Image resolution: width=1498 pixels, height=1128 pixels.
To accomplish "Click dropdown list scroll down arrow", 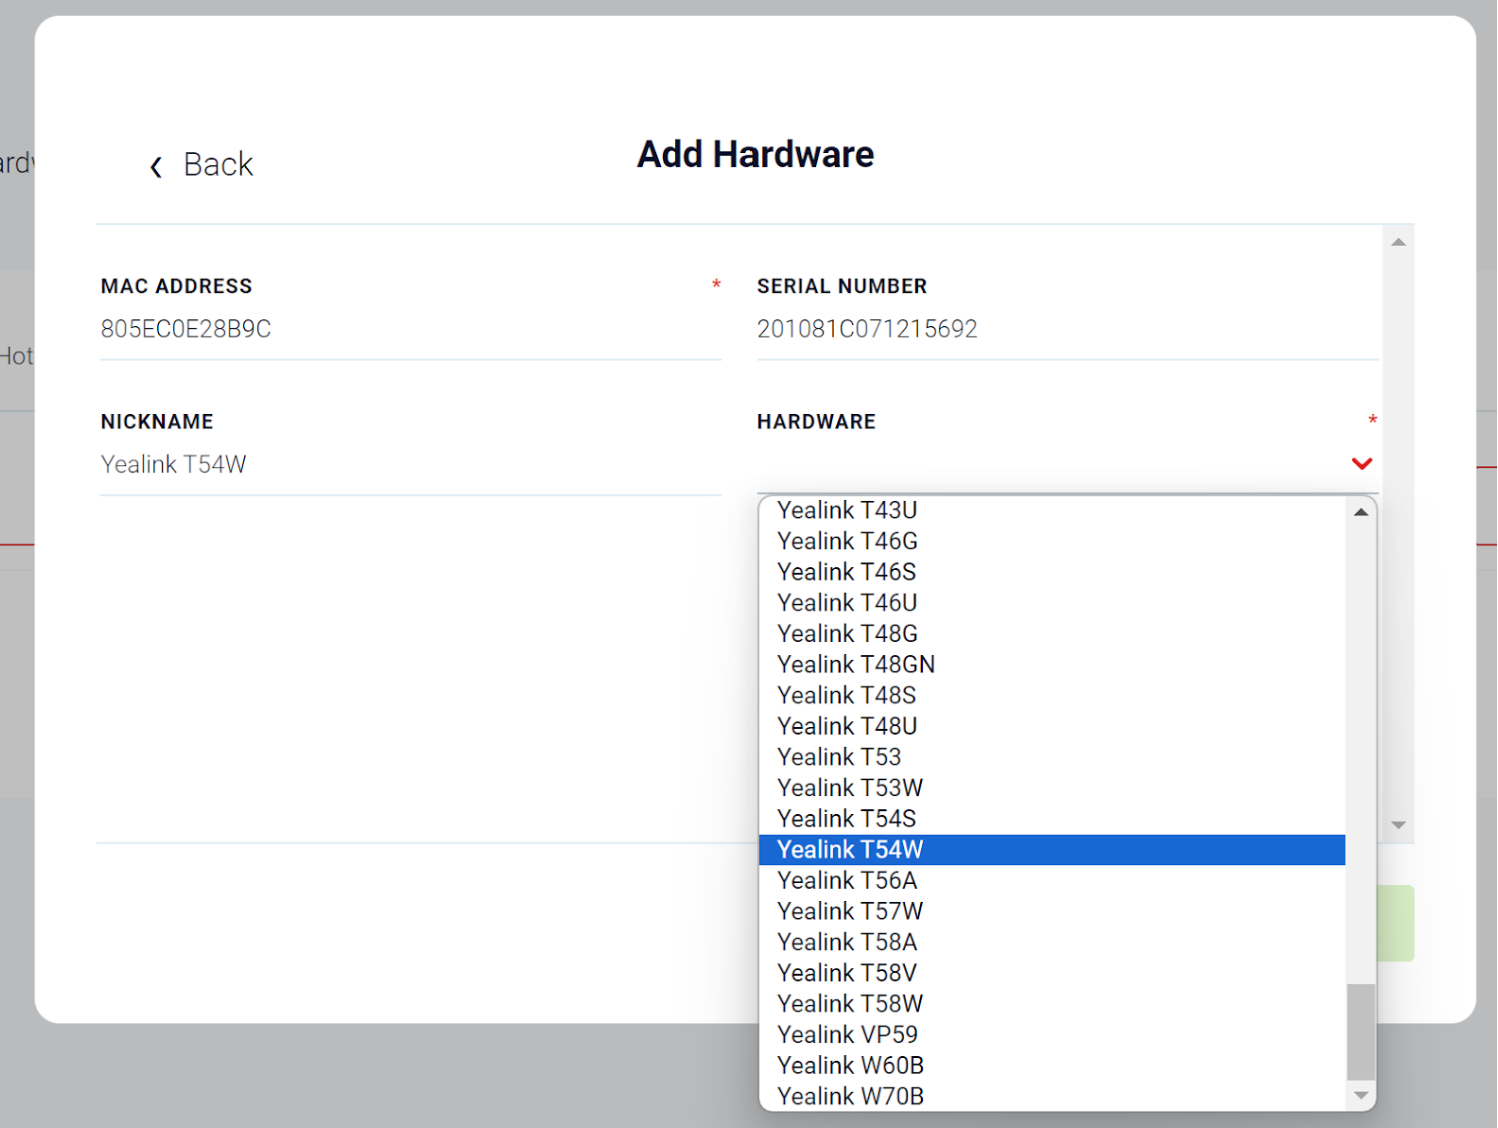I will pos(1361,1096).
